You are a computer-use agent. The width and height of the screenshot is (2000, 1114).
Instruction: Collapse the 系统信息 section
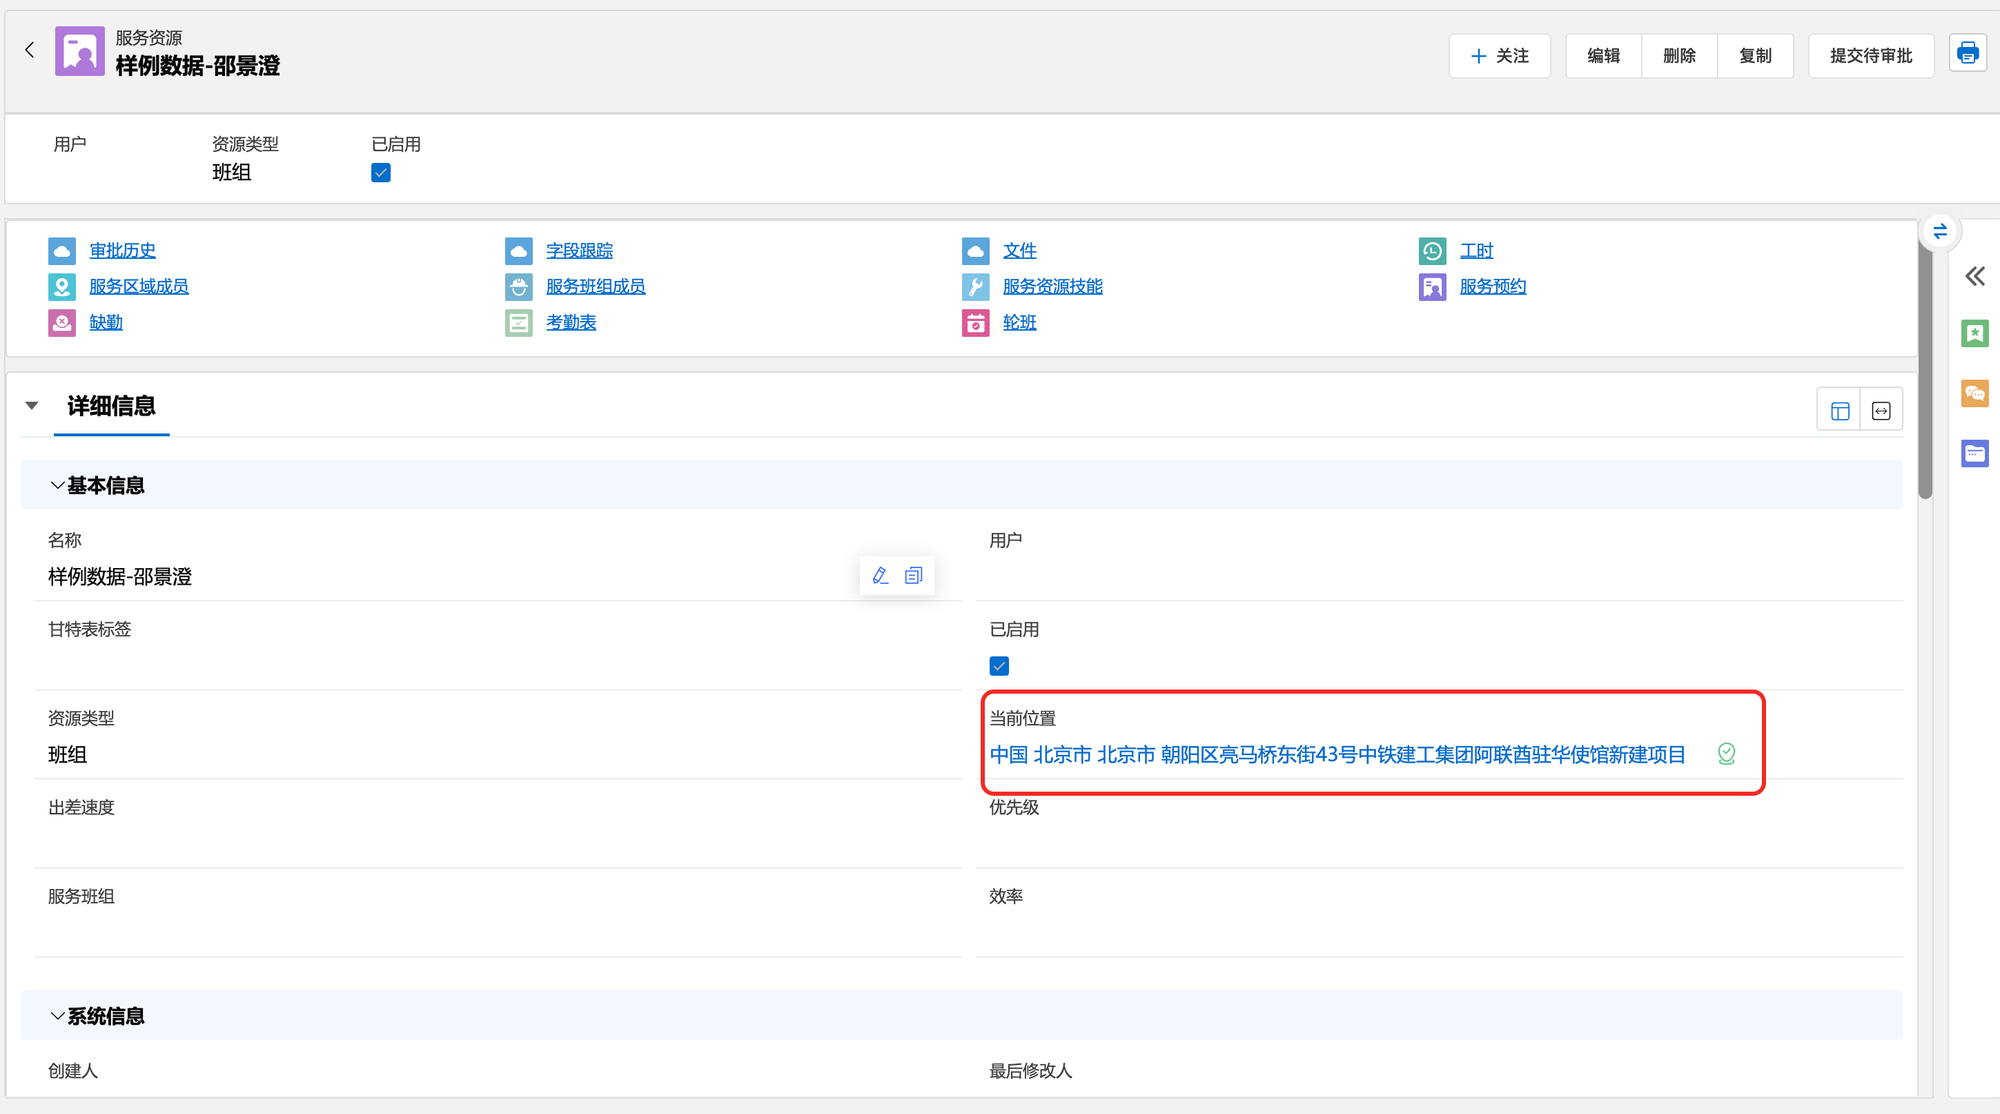pyautogui.click(x=58, y=1017)
